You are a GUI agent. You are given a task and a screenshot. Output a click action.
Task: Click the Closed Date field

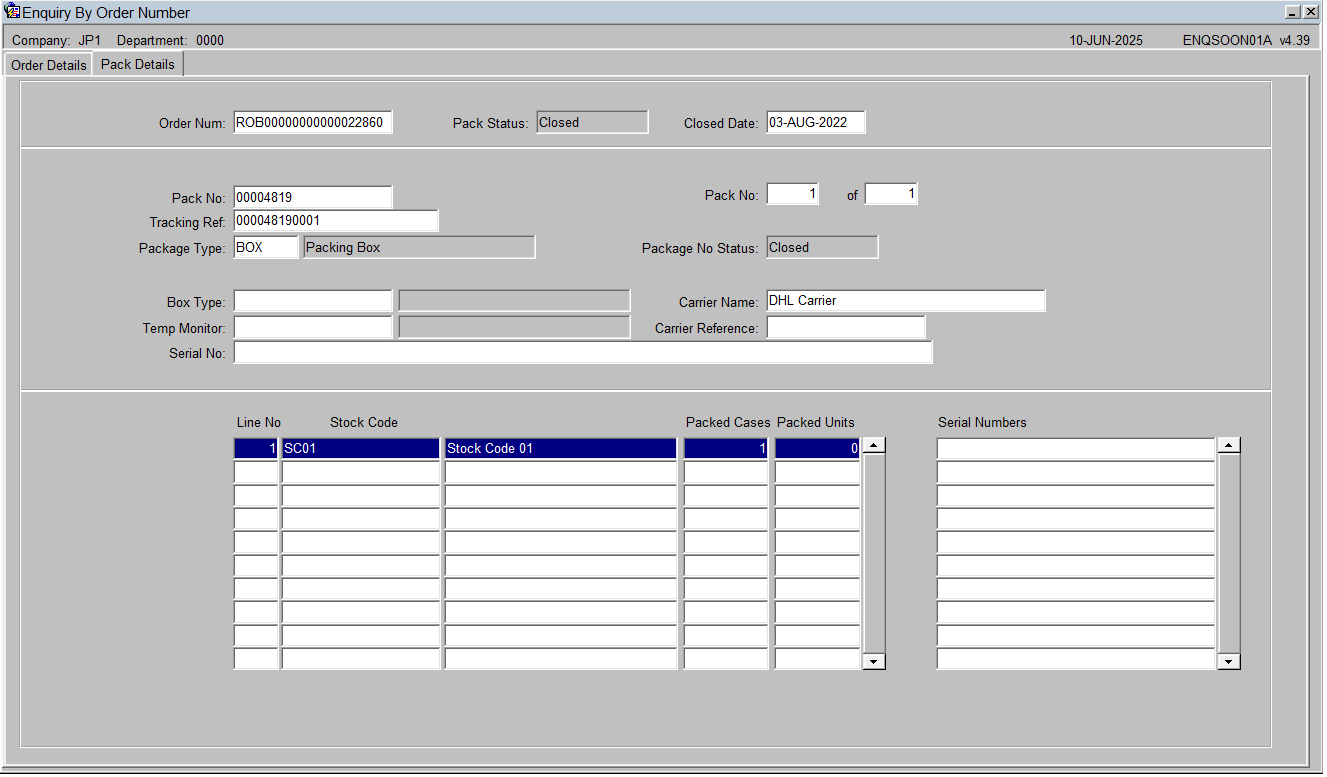click(x=816, y=123)
